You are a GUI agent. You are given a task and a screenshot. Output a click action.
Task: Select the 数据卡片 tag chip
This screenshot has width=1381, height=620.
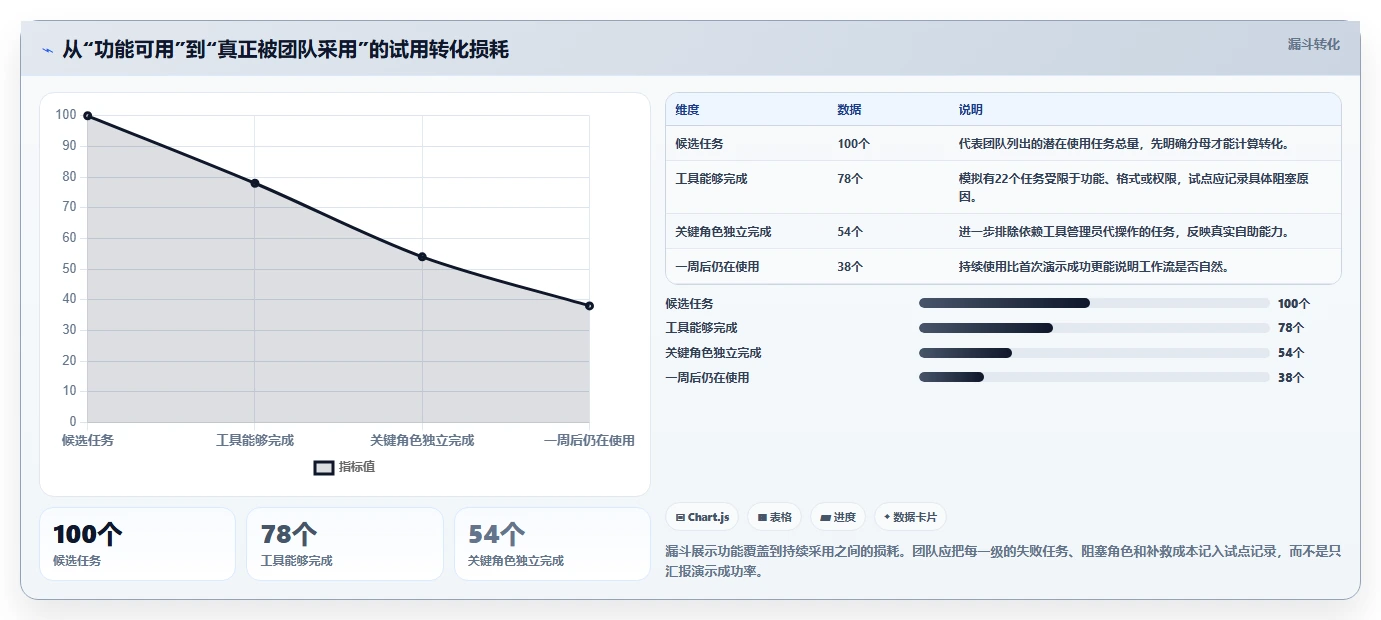point(910,517)
